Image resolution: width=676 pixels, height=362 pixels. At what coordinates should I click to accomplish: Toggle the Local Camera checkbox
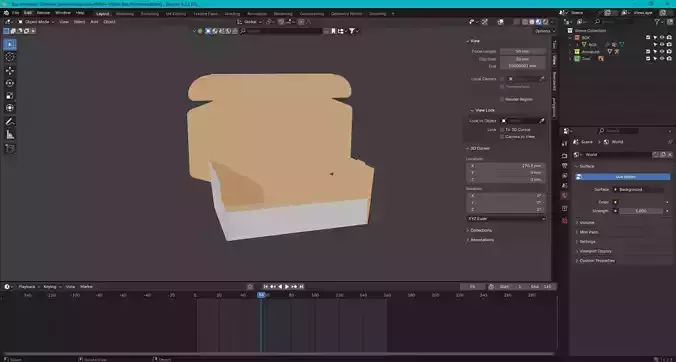[x=502, y=79]
